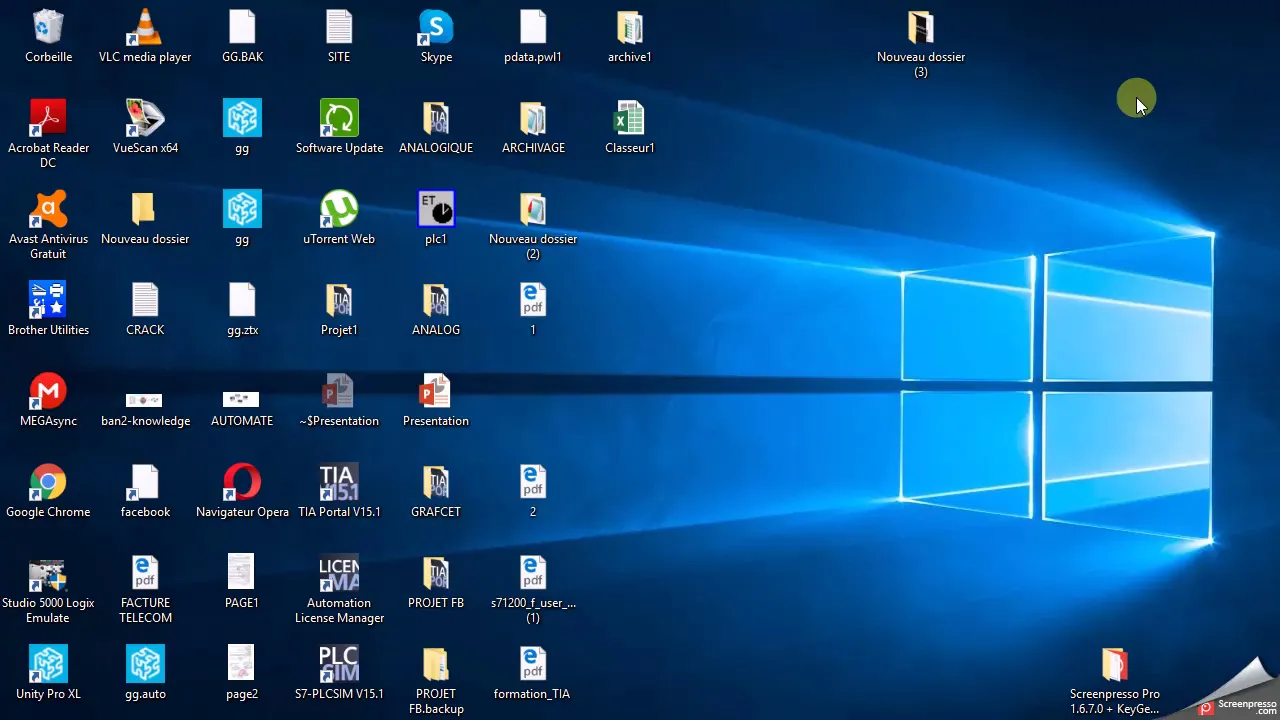This screenshot has width=1280, height=720.
Task: Select the ~$Presentation temporary file
Action: pyautogui.click(x=339, y=392)
